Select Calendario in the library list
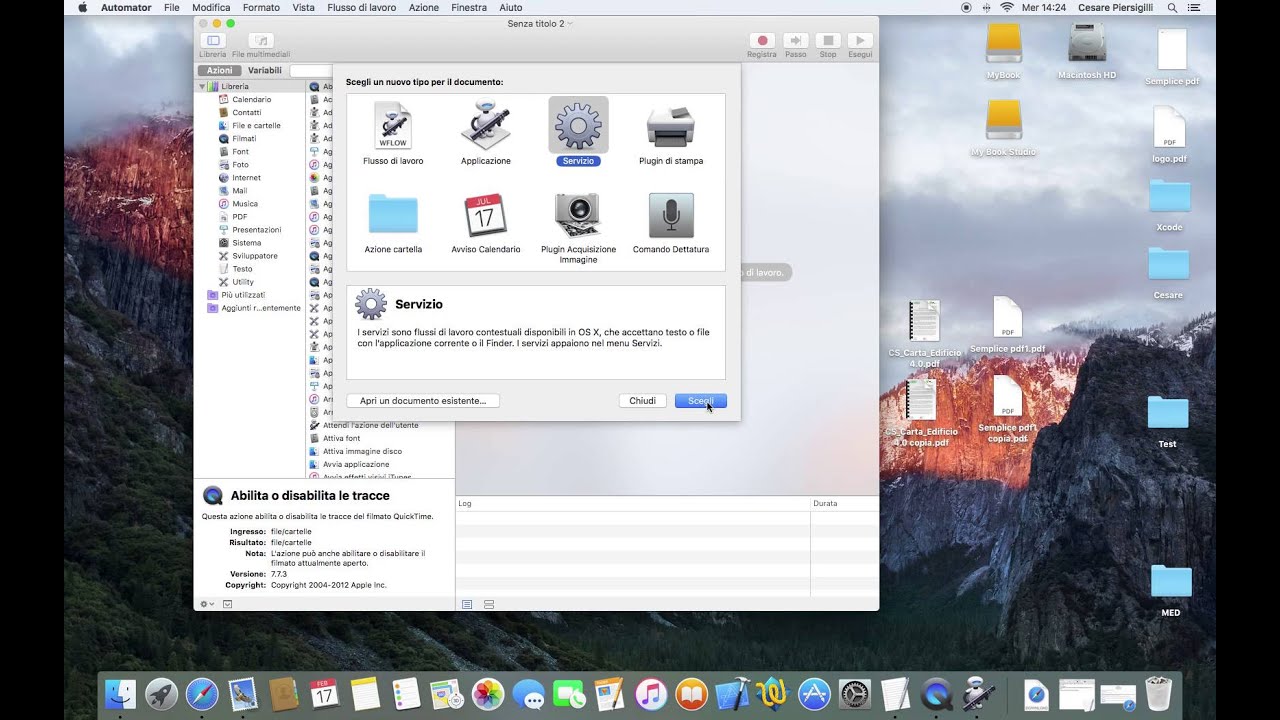The image size is (1280, 720). [251, 100]
